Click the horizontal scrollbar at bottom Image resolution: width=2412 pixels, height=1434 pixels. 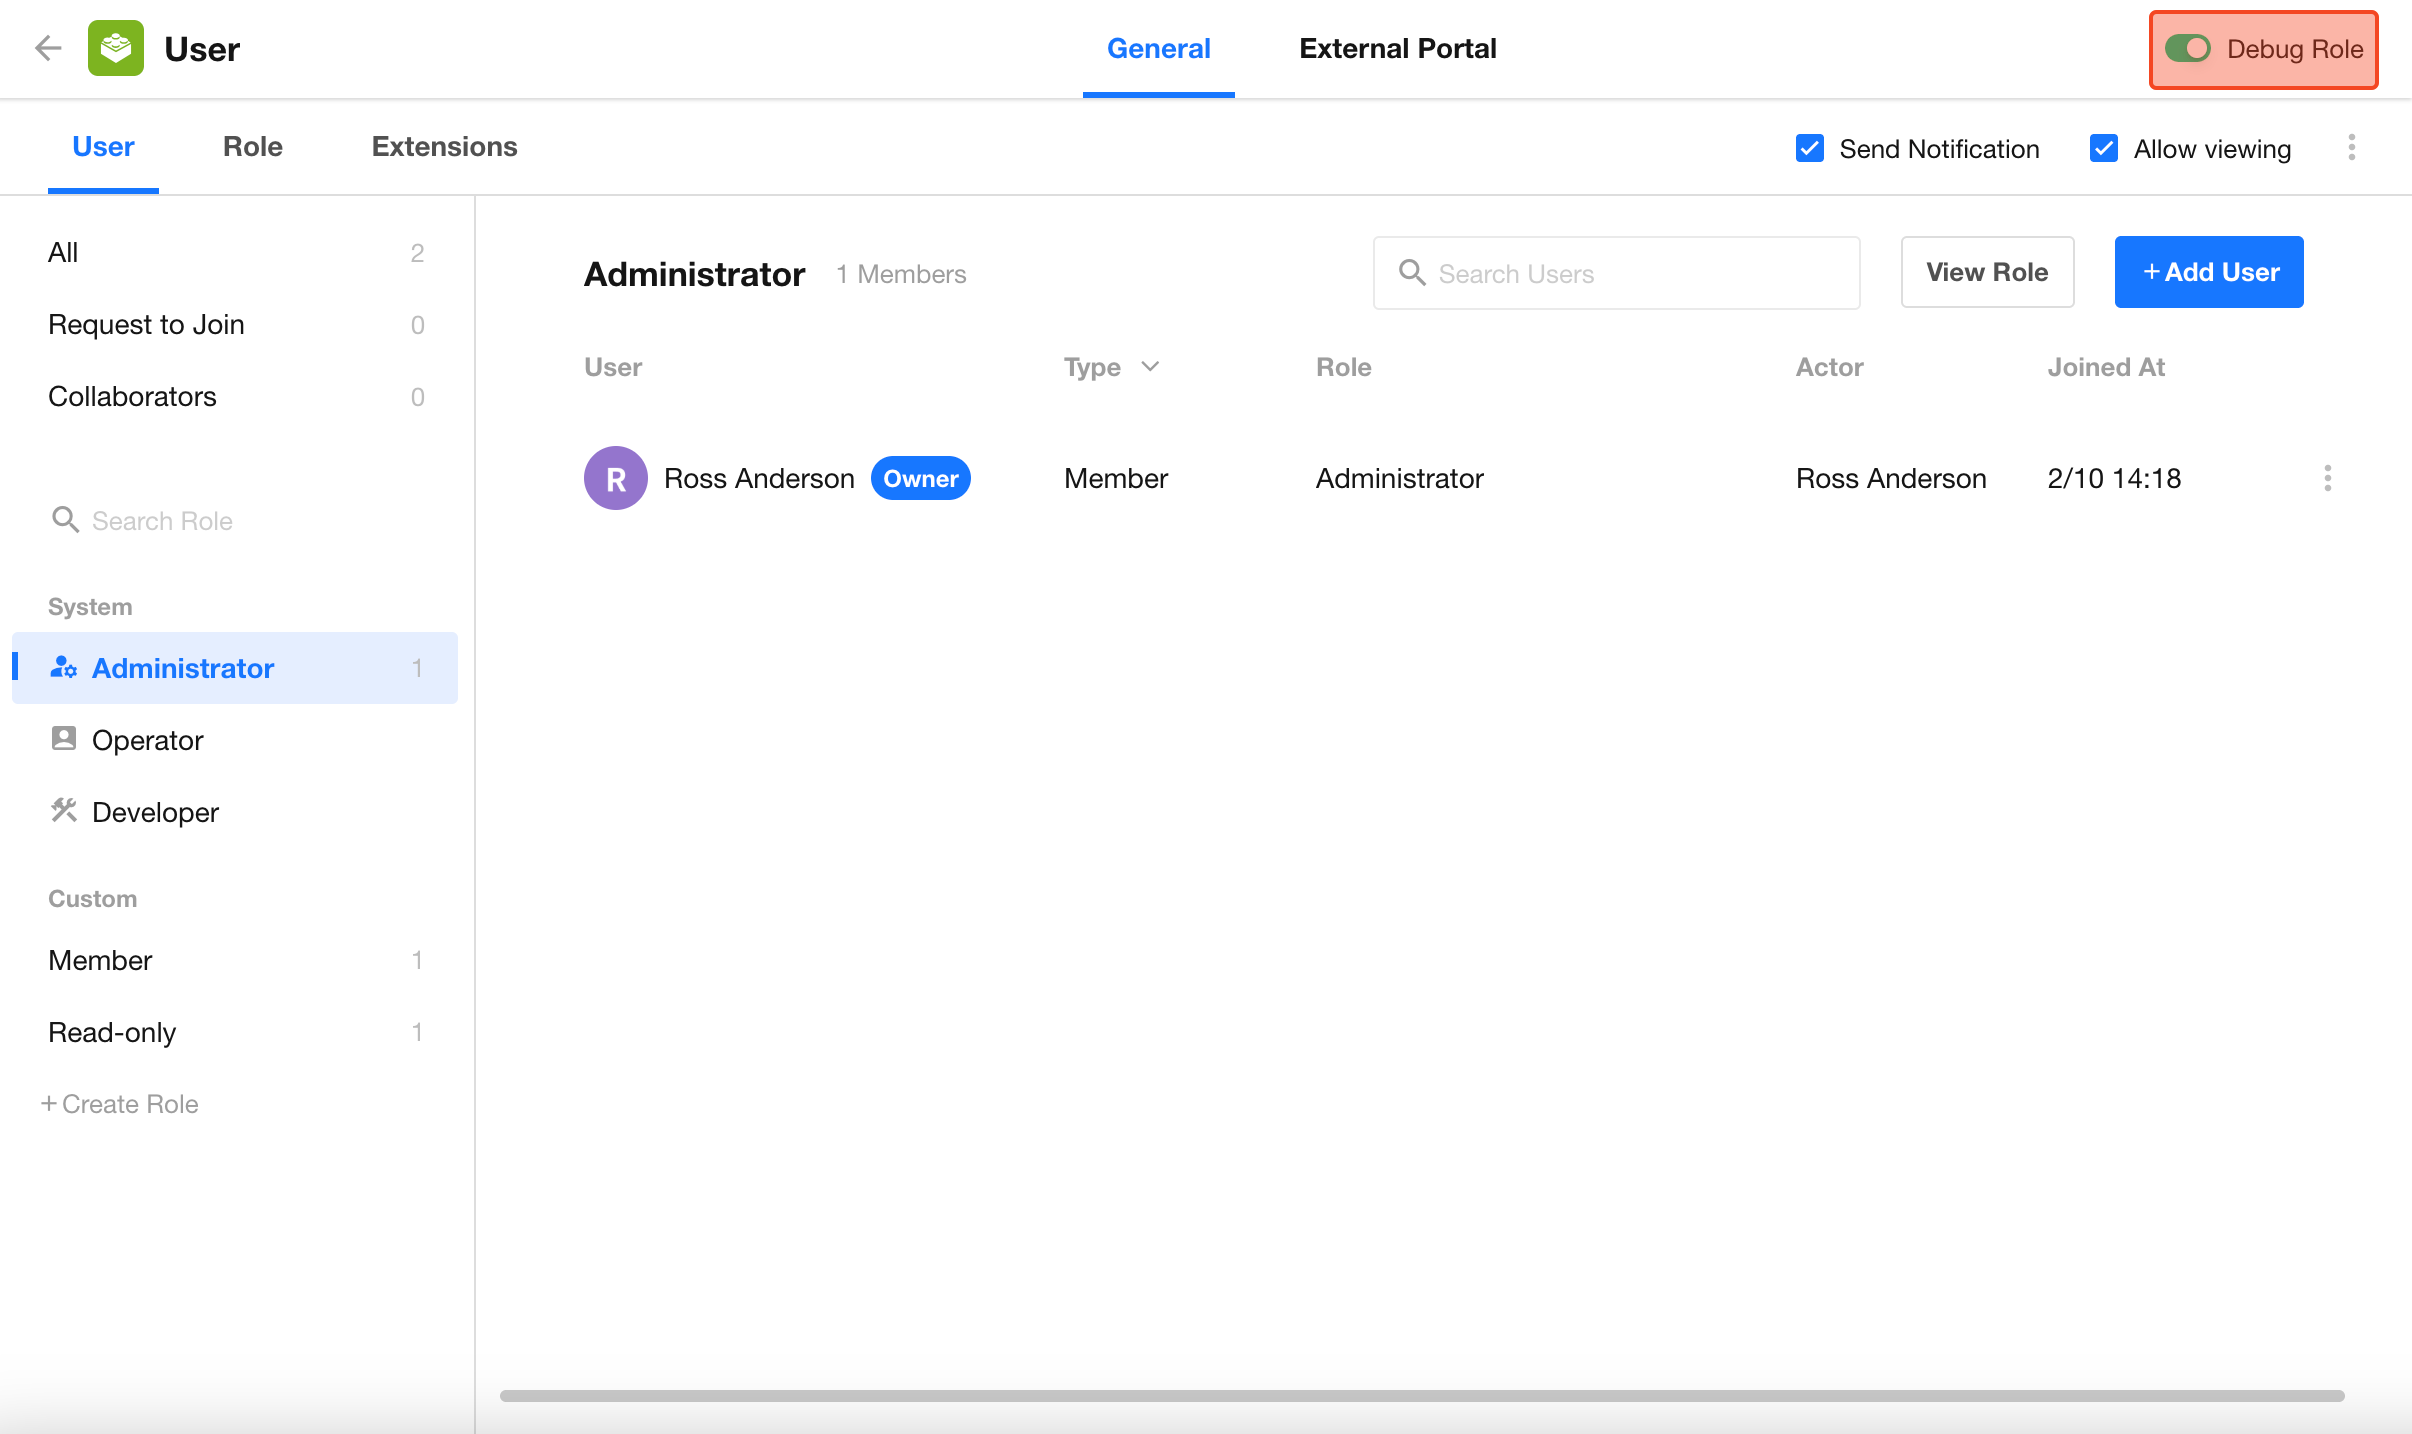pos(1422,1395)
